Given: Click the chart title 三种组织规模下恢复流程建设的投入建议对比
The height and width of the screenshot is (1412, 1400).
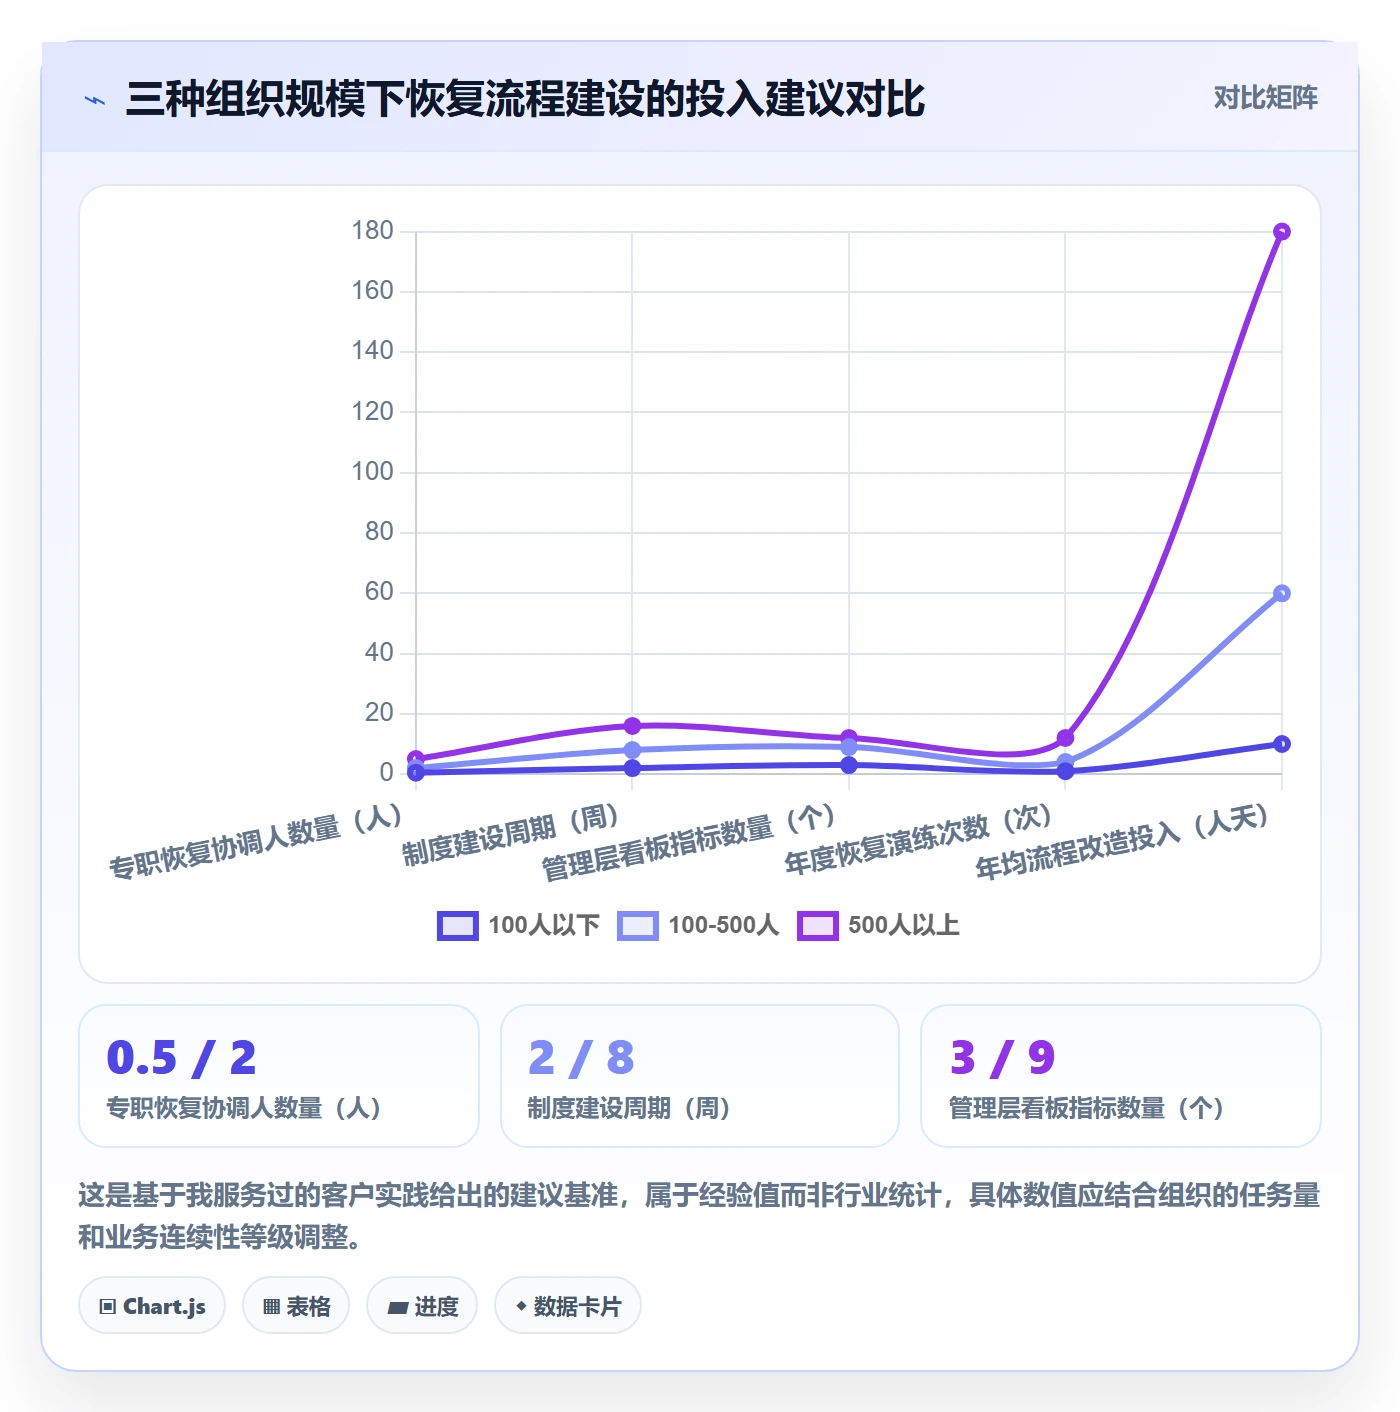Looking at the screenshot, I should point(525,99).
